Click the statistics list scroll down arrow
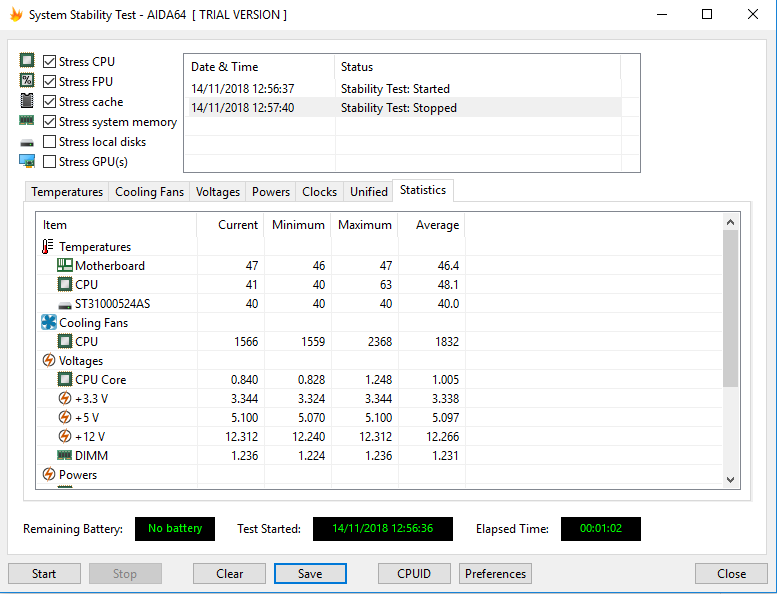 tap(730, 480)
